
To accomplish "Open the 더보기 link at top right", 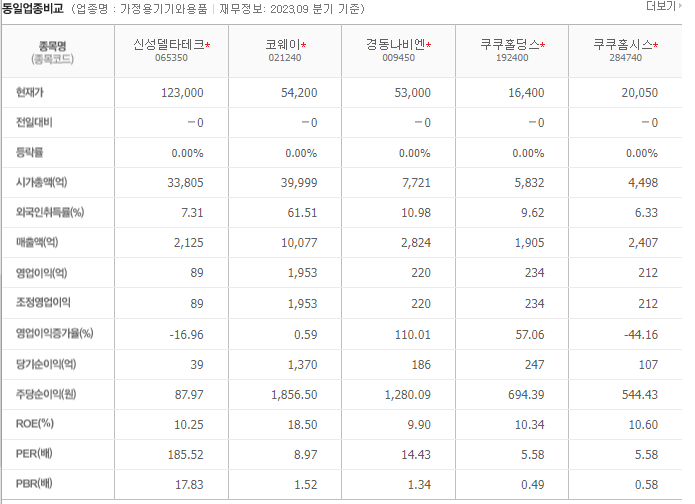I will coord(664,6).
